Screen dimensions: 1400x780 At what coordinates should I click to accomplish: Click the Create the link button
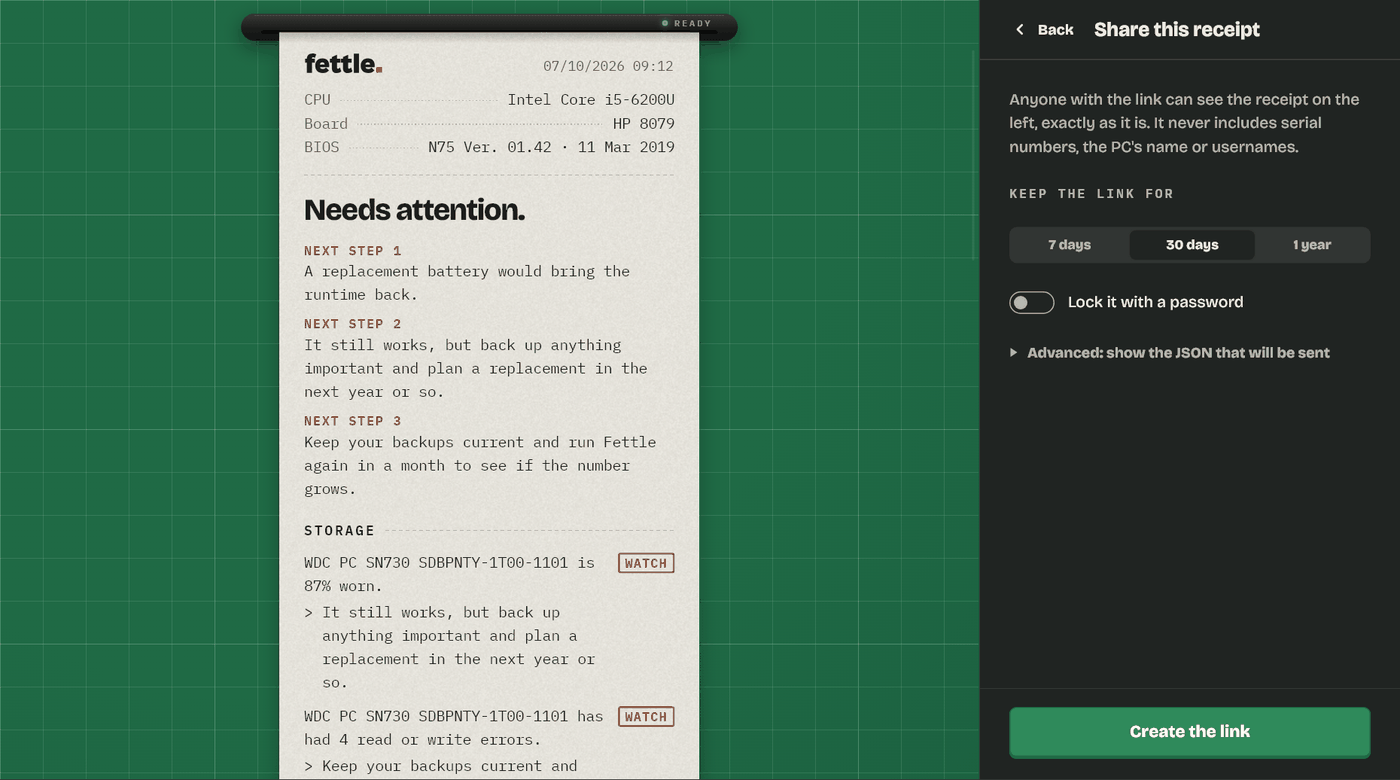[x=1190, y=732]
